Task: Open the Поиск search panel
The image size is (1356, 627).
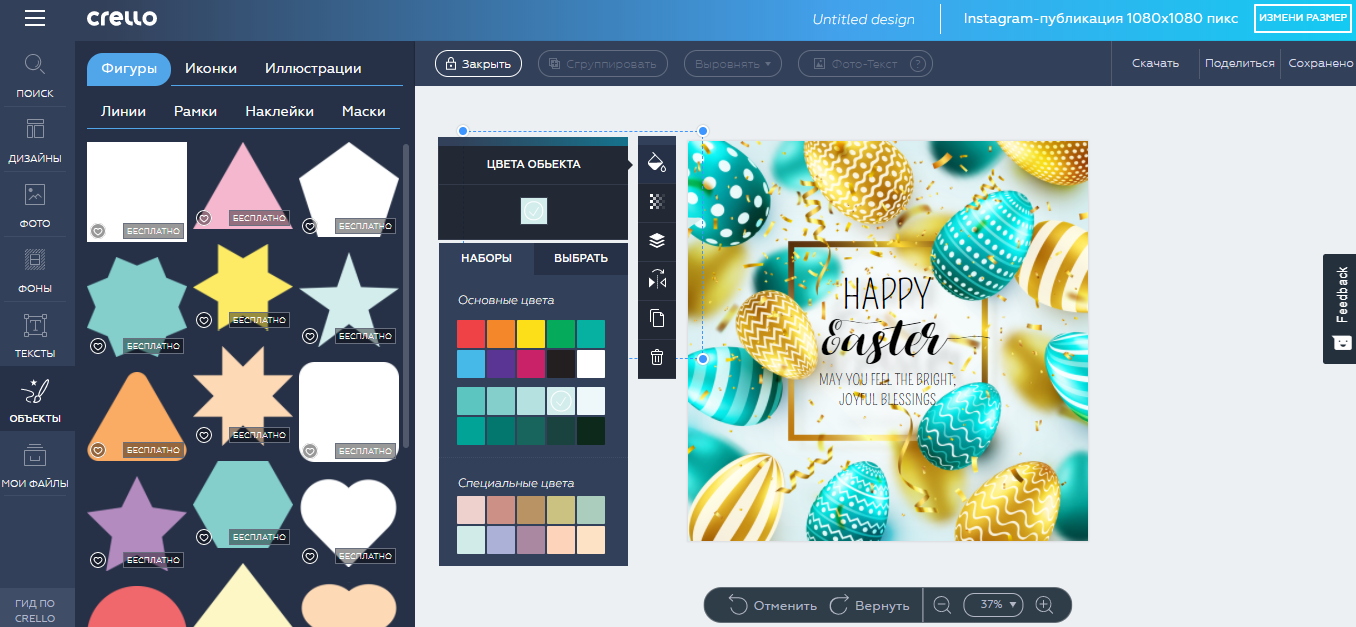Action: [x=36, y=75]
